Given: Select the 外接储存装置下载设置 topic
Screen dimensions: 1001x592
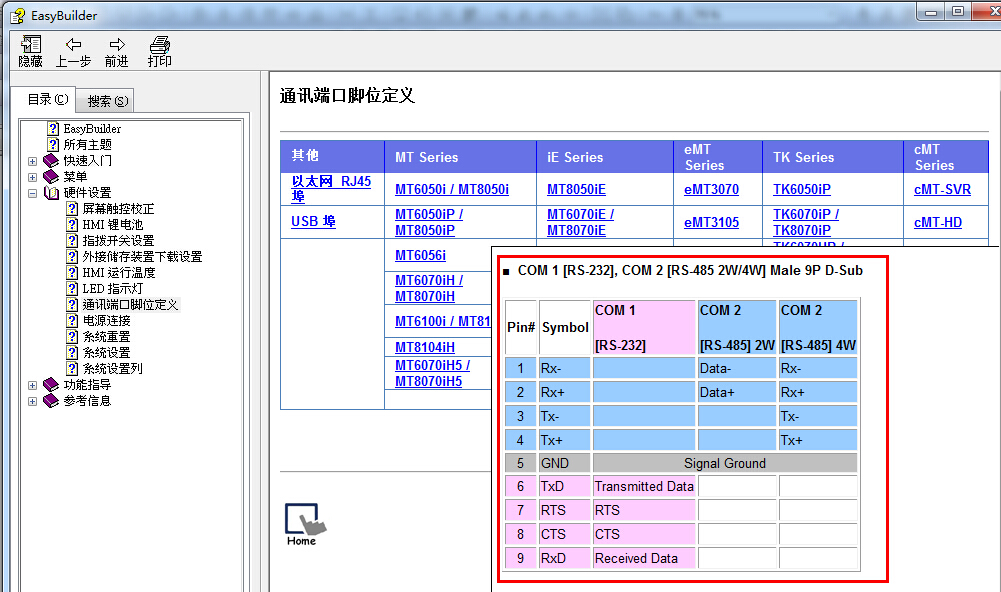Looking at the screenshot, I should pyautogui.click(x=142, y=256).
